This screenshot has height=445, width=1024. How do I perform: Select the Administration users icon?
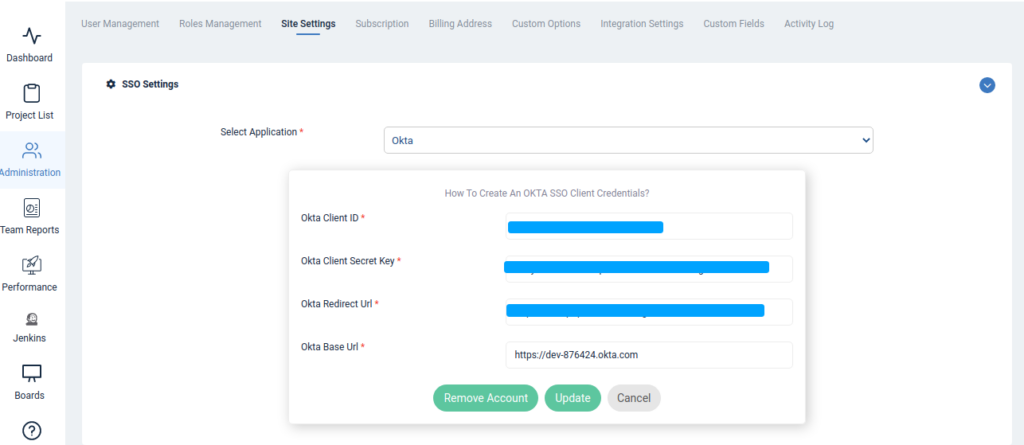[31, 151]
